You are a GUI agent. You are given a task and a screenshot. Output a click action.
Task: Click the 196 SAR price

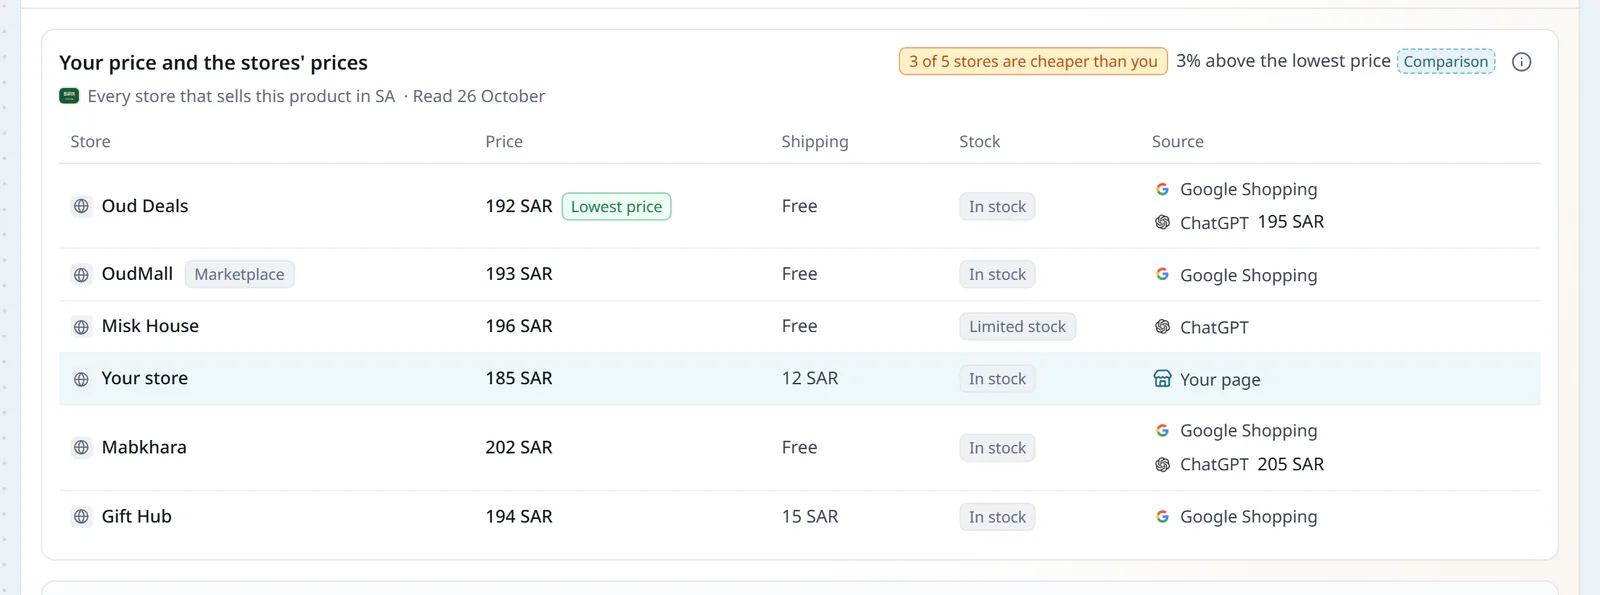coord(519,326)
